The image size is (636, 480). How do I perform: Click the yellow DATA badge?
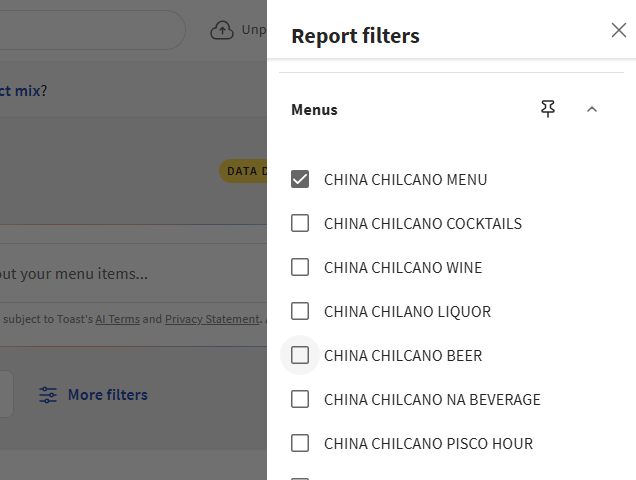point(243,171)
